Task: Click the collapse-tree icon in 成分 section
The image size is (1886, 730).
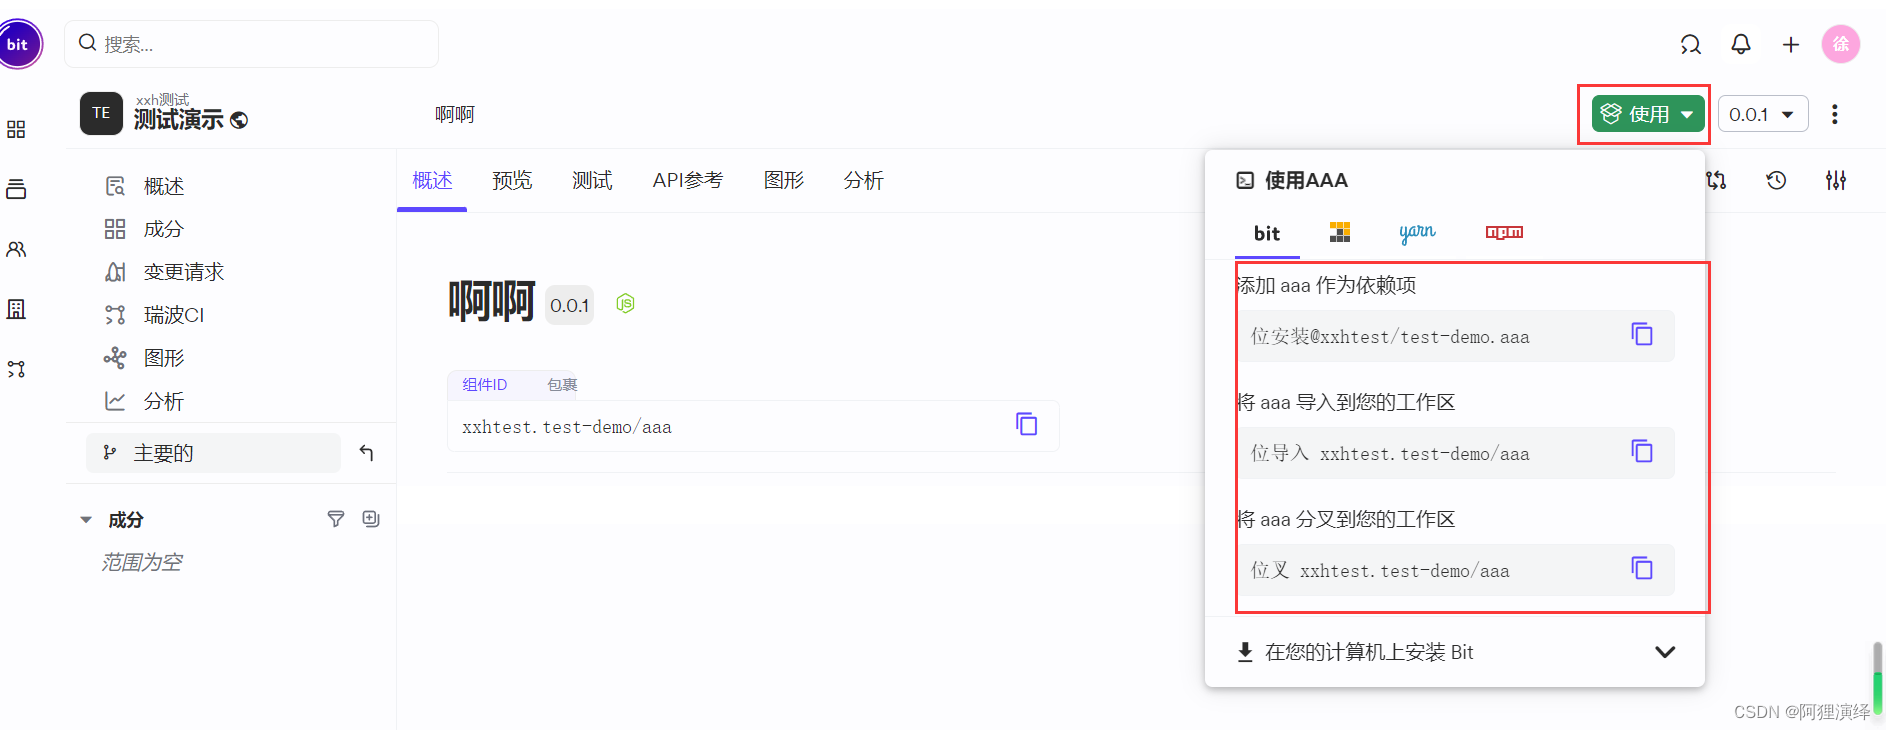Action: tap(371, 519)
